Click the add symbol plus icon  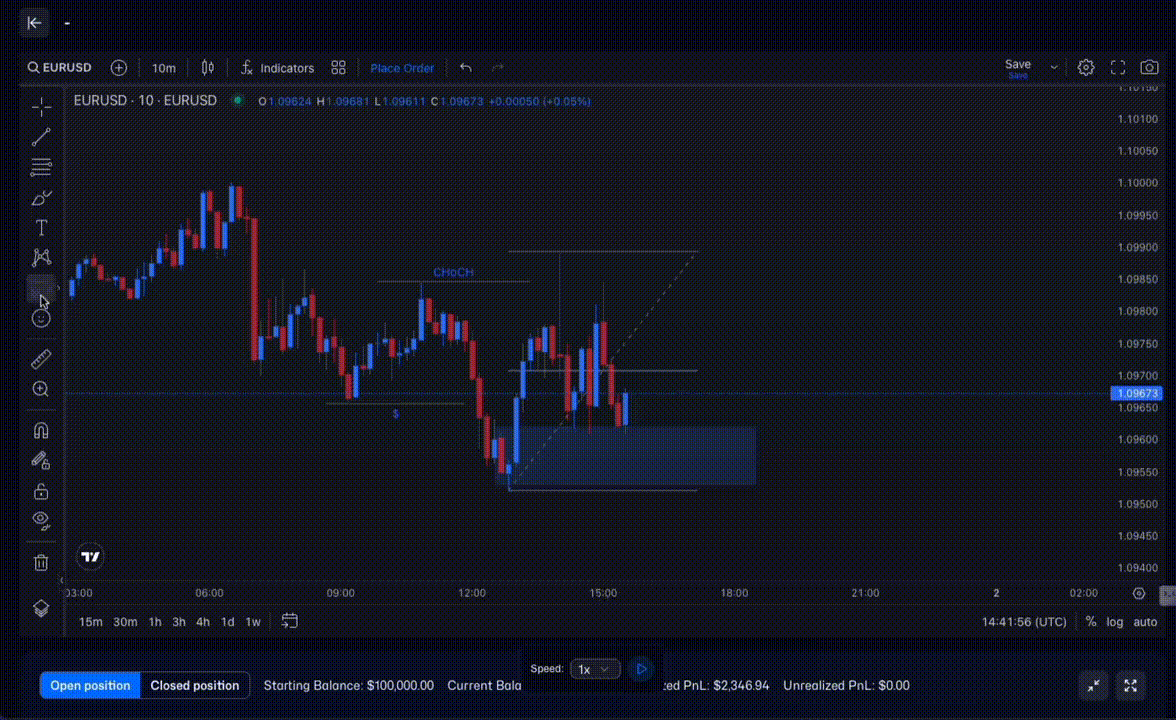click(119, 68)
